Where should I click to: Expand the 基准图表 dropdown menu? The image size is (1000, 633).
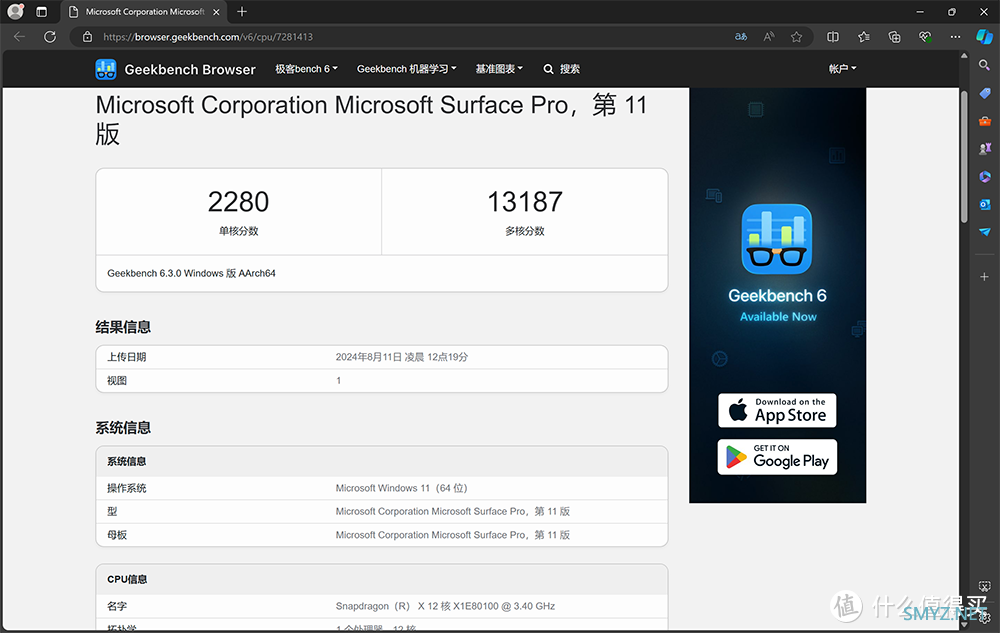click(499, 69)
